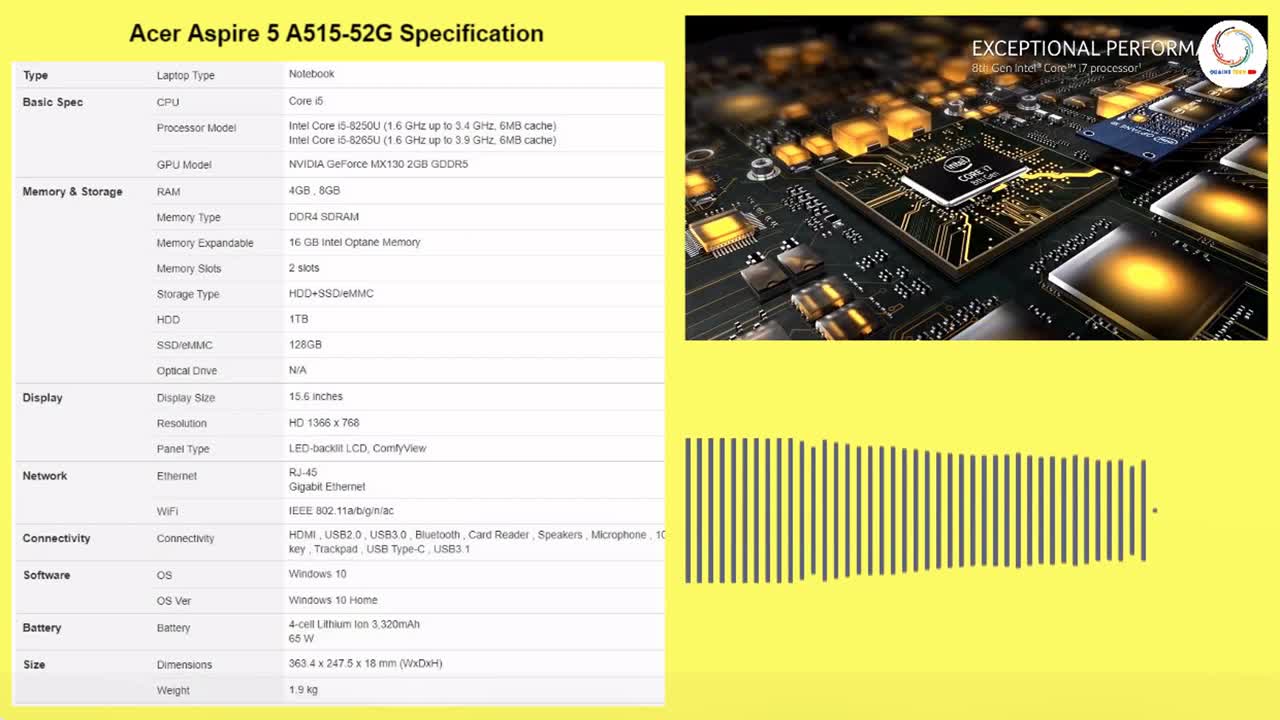
Task: Click the 'HD 1366 x 768' value
Action: pos(324,423)
